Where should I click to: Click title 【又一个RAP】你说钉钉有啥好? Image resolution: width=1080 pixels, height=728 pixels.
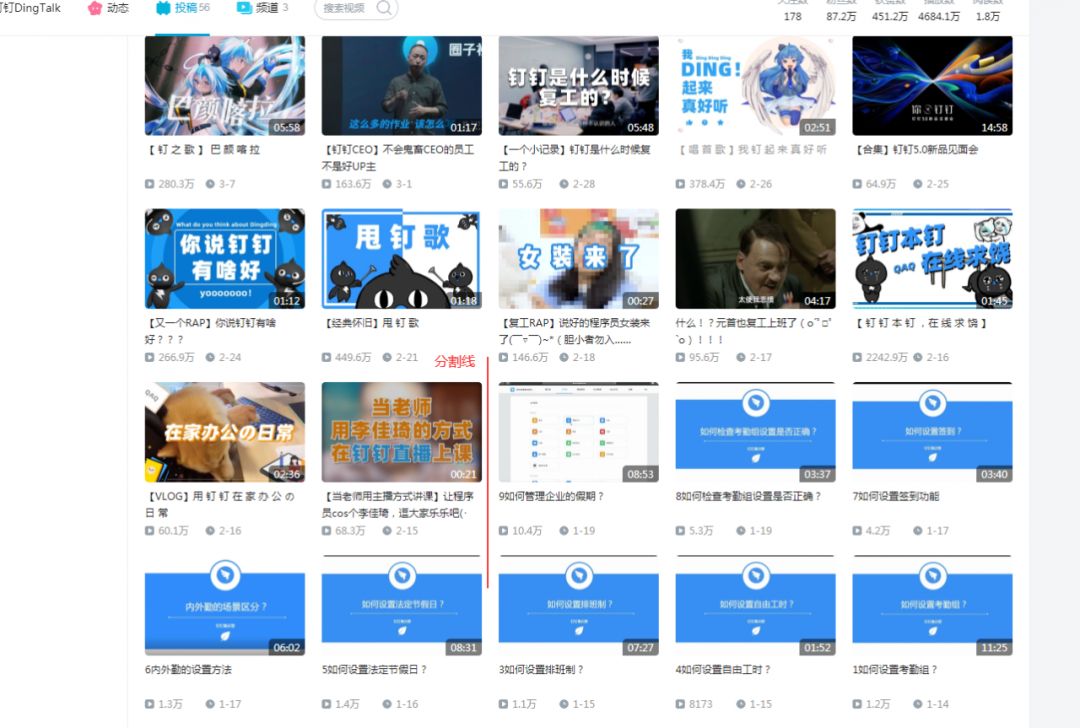[x=211, y=331]
